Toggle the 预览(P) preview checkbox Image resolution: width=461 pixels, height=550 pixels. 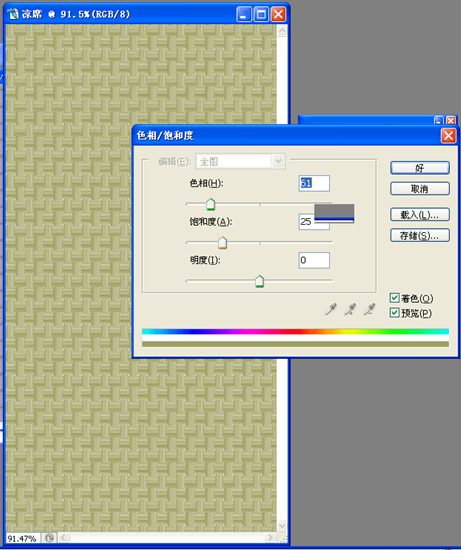tap(394, 313)
